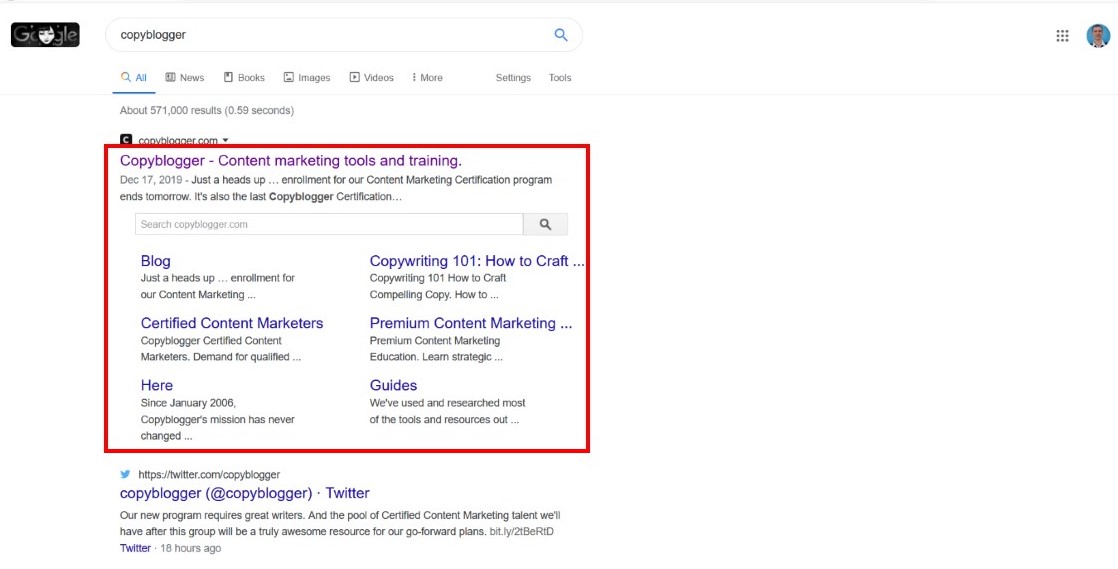Switch to the Images tab
The height and width of the screenshot is (569, 1118).
click(x=307, y=78)
